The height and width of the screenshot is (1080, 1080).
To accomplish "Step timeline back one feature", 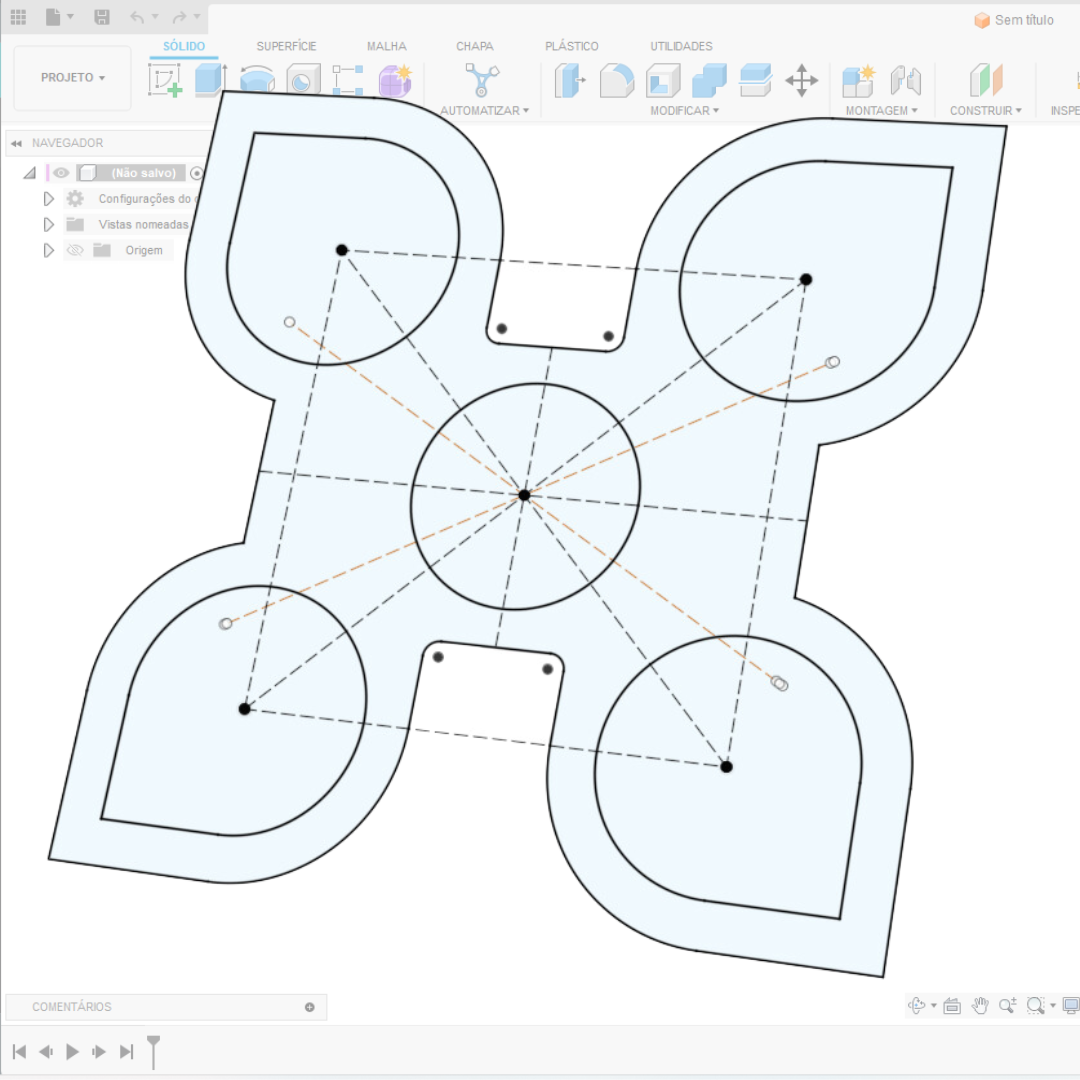I will (x=46, y=1052).
